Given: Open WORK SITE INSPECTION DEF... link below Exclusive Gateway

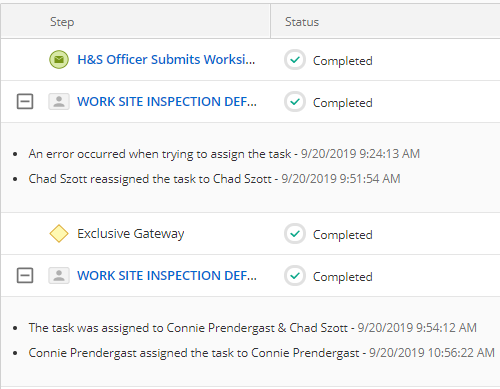Looking at the screenshot, I should click(x=167, y=276).
